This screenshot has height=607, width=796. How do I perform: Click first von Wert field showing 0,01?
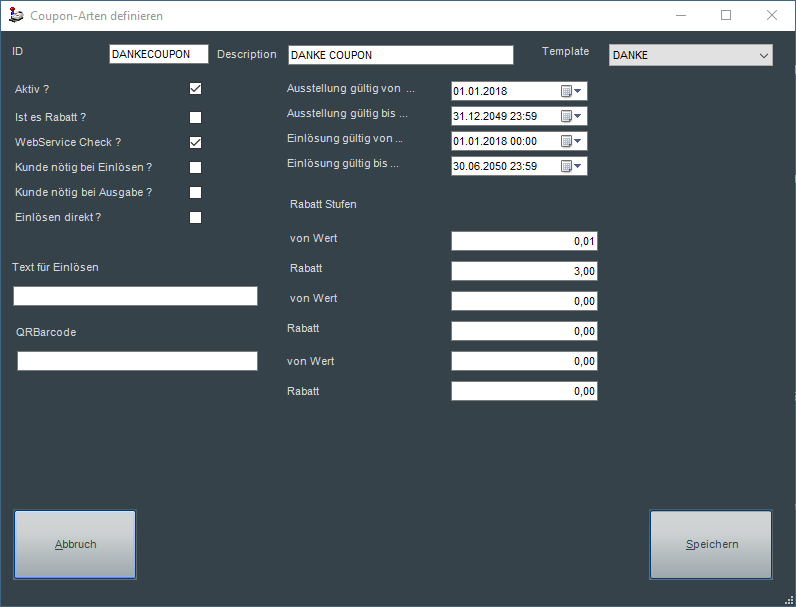click(x=524, y=241)
